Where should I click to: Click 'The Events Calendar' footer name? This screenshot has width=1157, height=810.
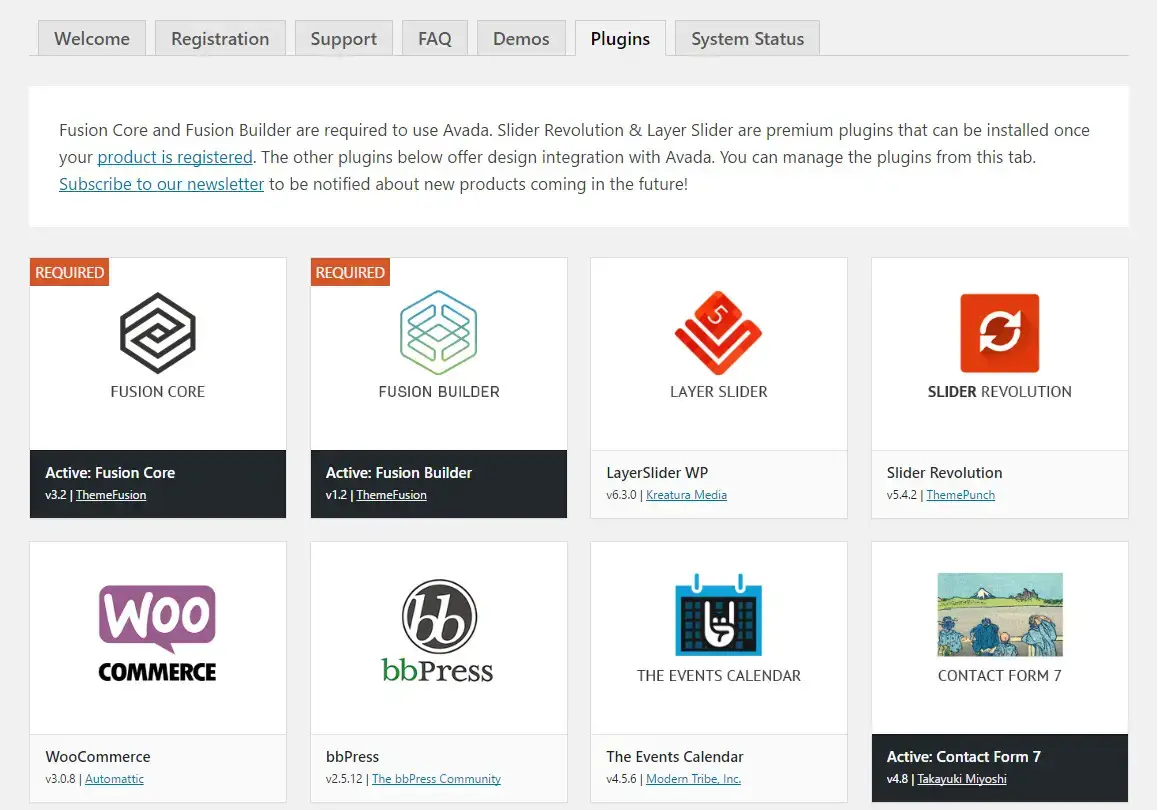coord(674,757)
